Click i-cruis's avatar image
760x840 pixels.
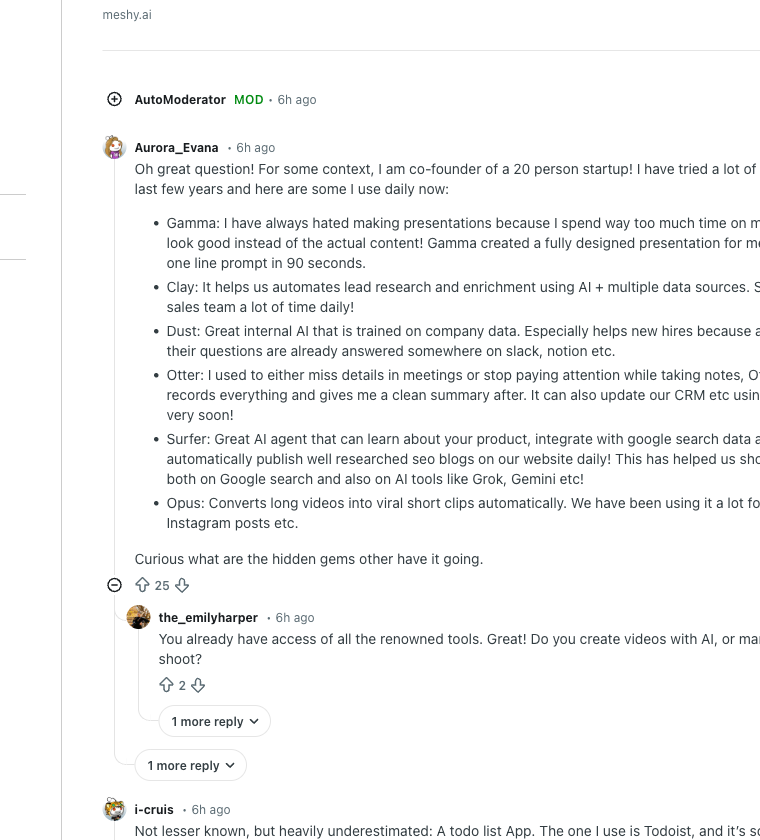coord(114,808)
